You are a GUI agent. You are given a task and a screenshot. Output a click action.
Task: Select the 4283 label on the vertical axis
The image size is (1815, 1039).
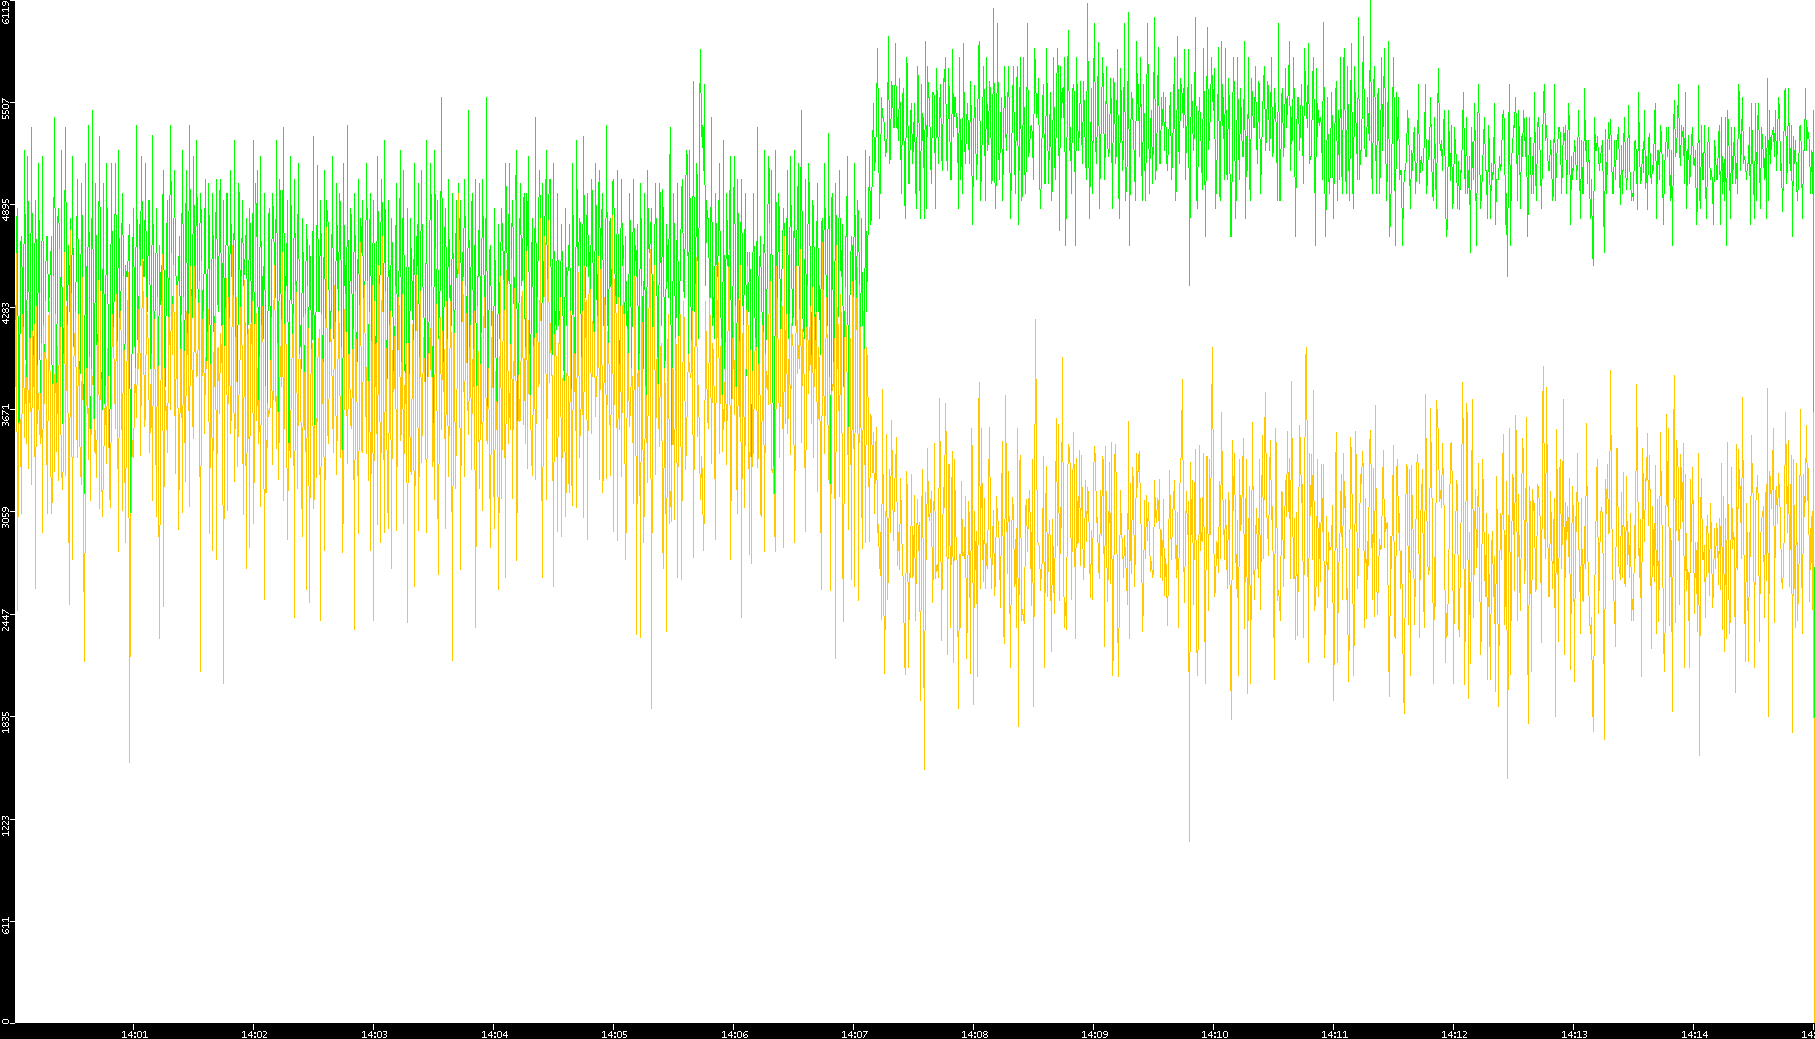pos(6,312)
